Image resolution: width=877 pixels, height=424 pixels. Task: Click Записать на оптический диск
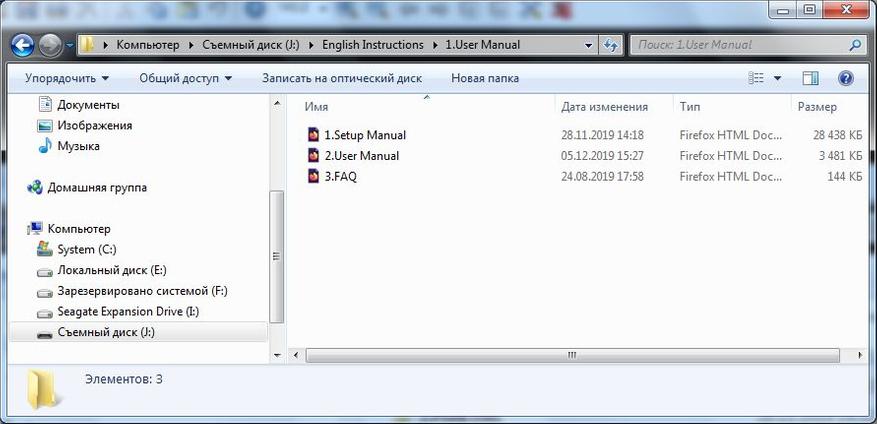[x=341, y=78]
